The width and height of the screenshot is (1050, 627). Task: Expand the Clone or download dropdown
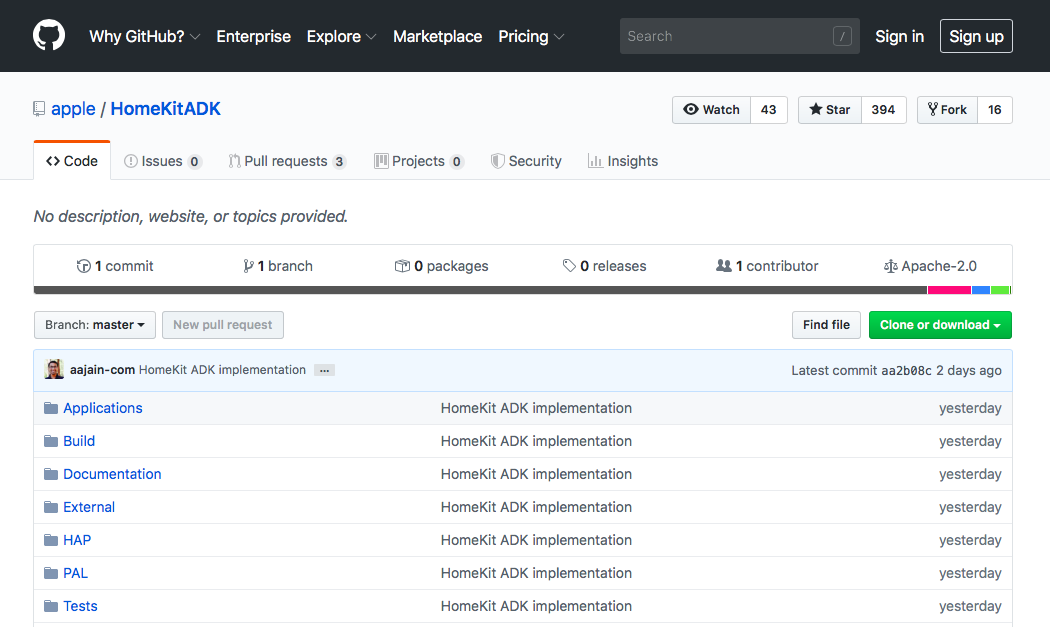tap(940, 325)
